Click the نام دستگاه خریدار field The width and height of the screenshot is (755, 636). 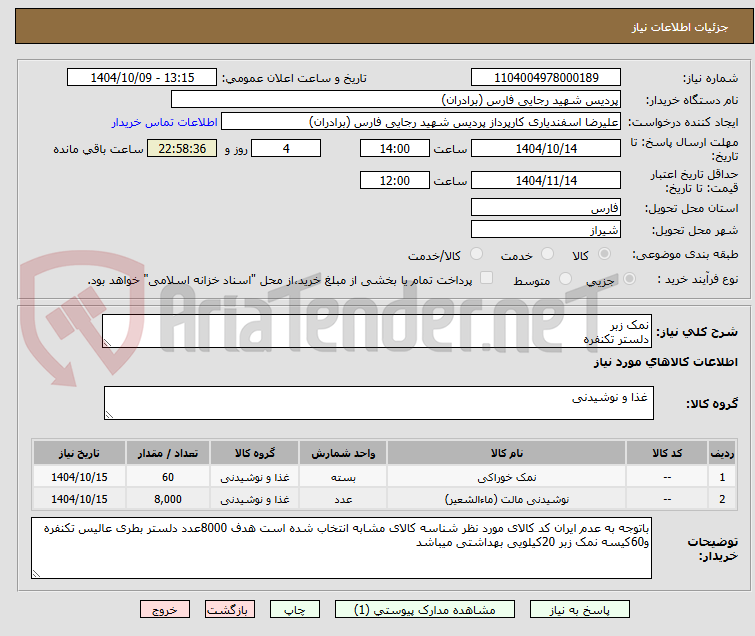[396, 100]
